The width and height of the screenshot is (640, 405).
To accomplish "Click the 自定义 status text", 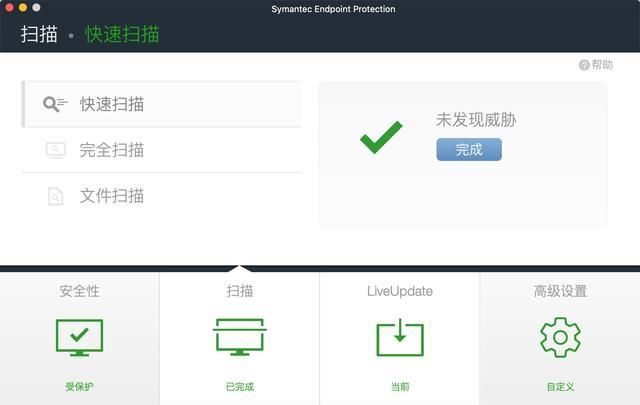I will click(560, 387).
